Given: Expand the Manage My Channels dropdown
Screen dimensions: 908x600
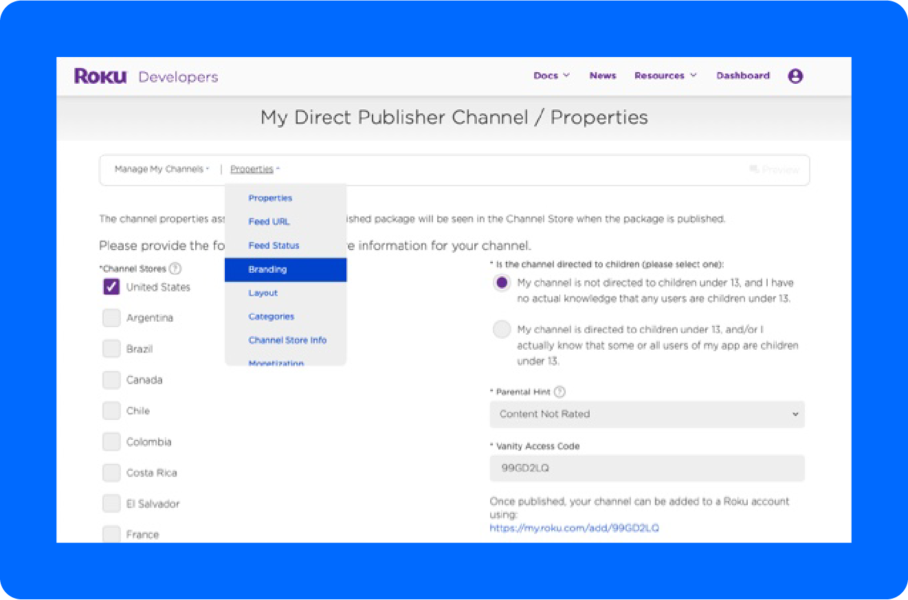Looking at the screenshot, I should tap(160, 169).
